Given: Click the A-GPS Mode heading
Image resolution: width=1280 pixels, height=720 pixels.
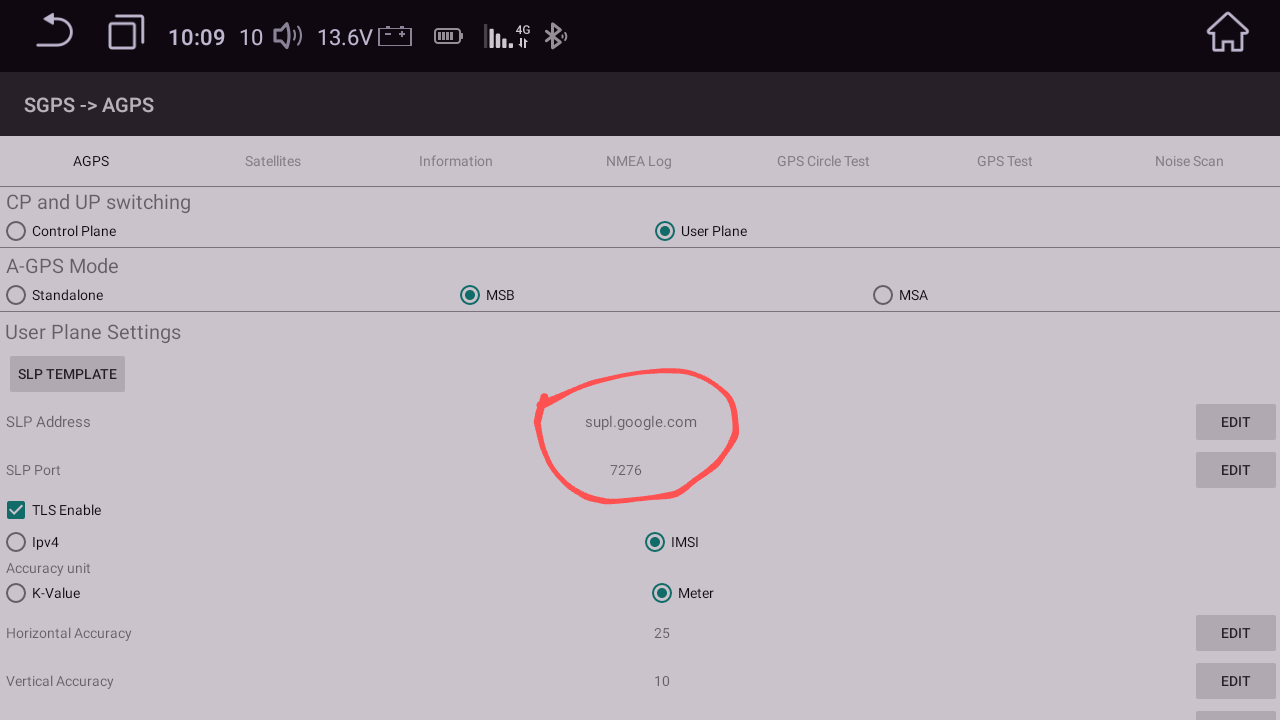Looking at the screenshot, I should point(62,266).
